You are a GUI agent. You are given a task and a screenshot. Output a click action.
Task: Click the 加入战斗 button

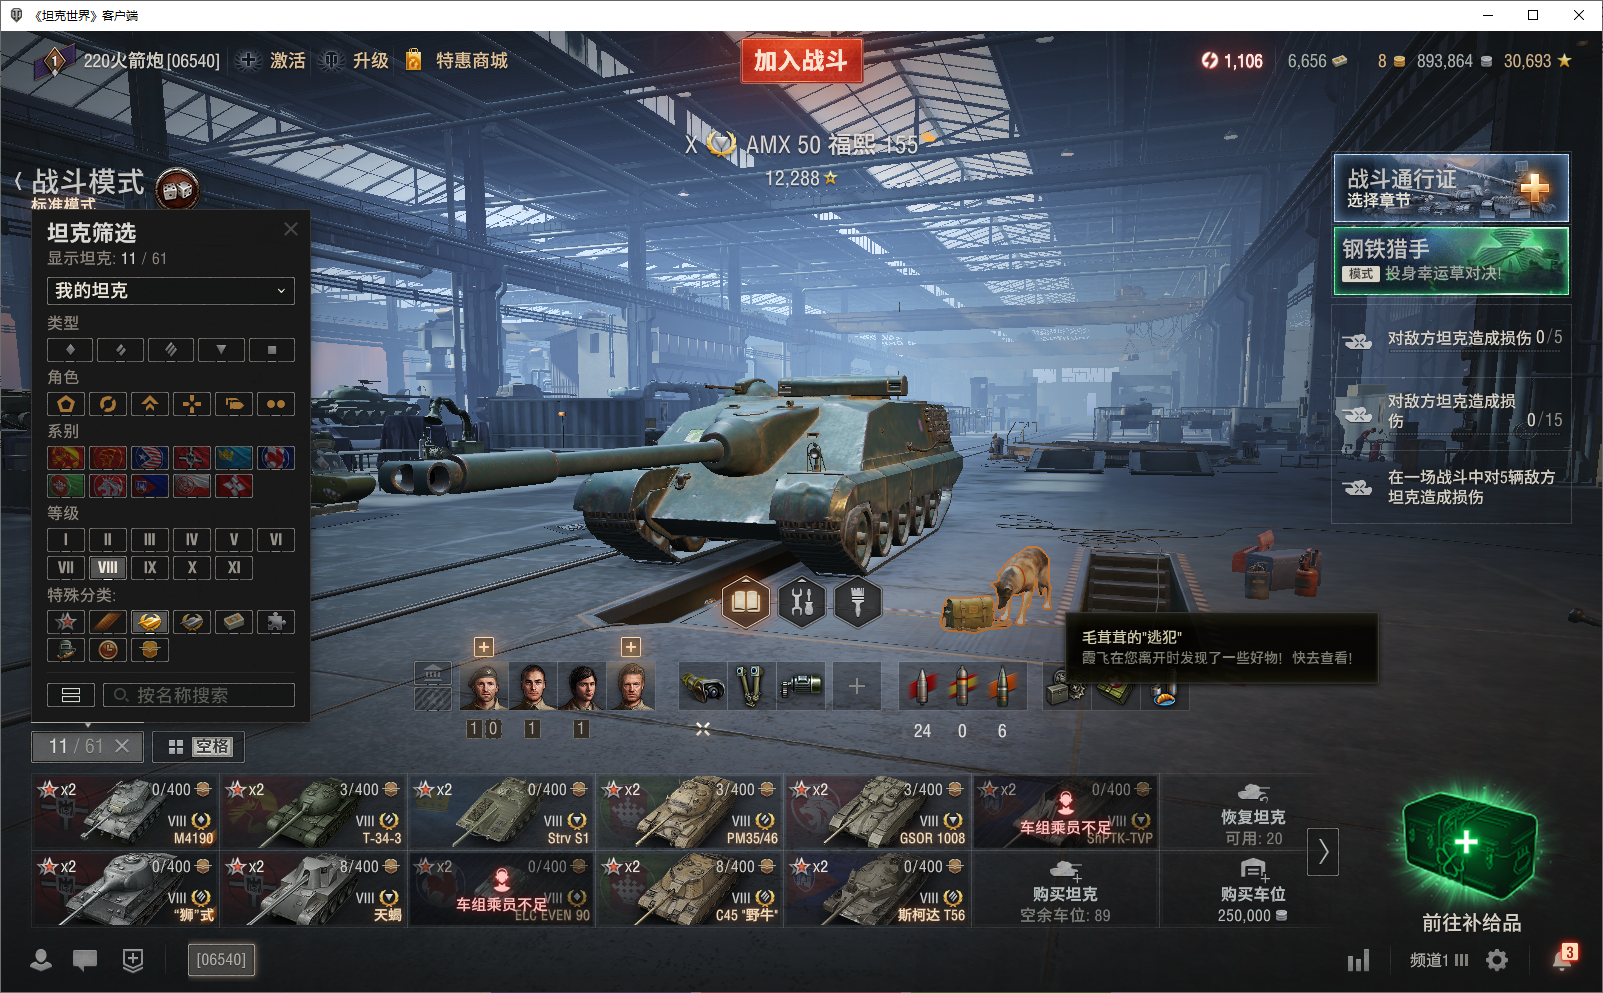[x=801, y=60]
